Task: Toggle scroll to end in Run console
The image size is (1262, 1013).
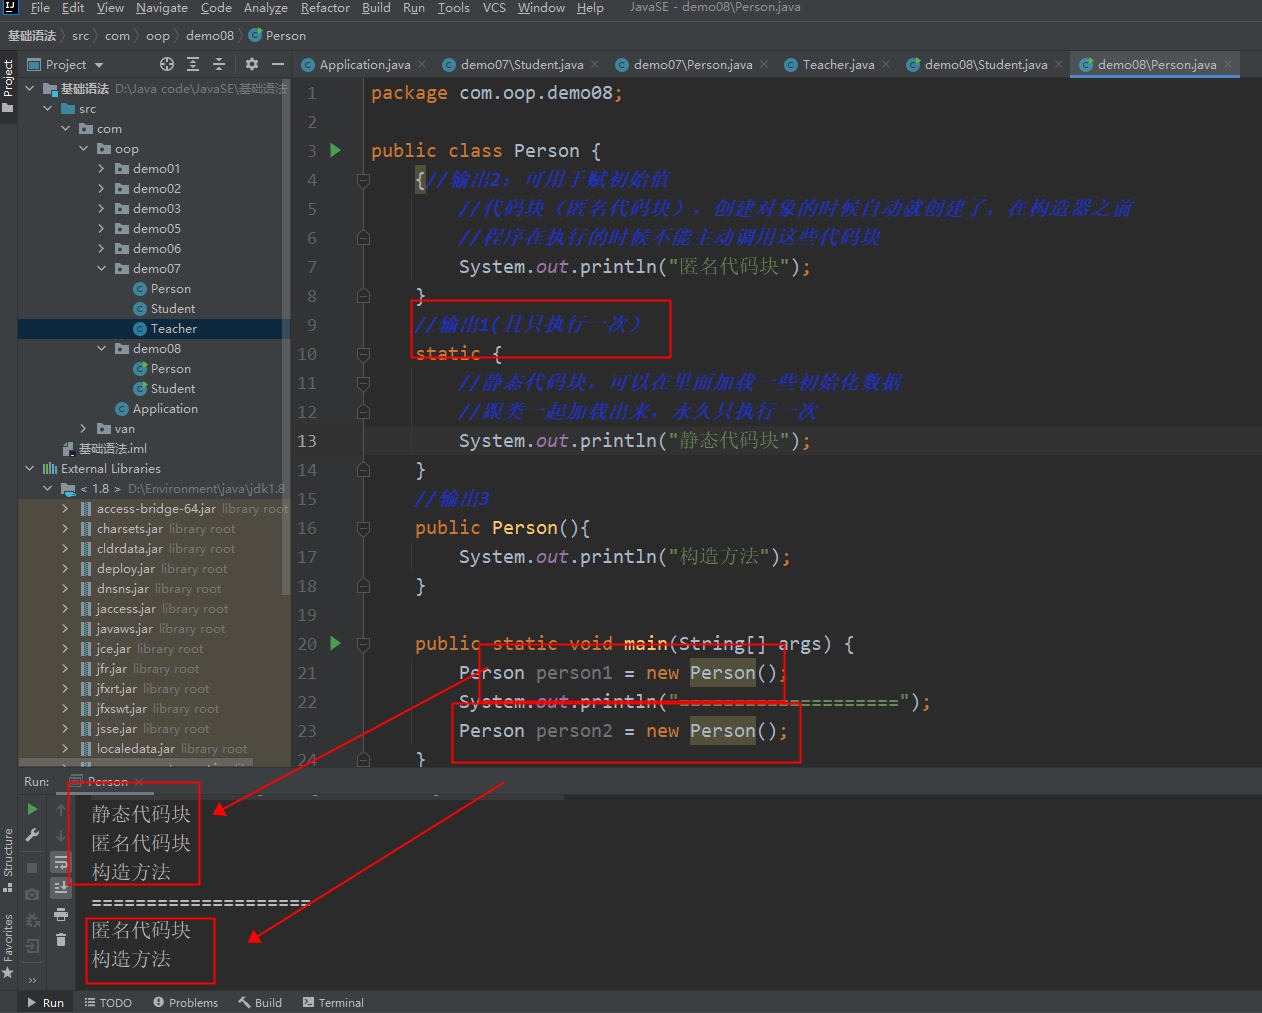Action: point(61,888)
